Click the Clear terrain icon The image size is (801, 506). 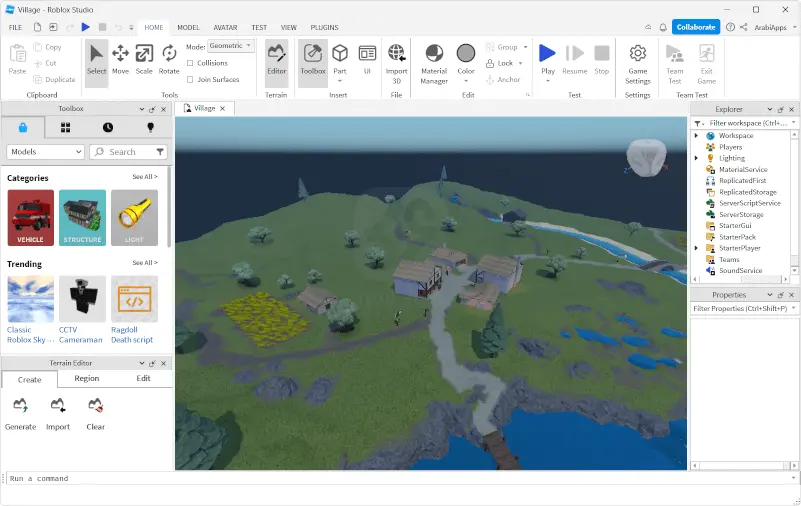click(95, 412)
